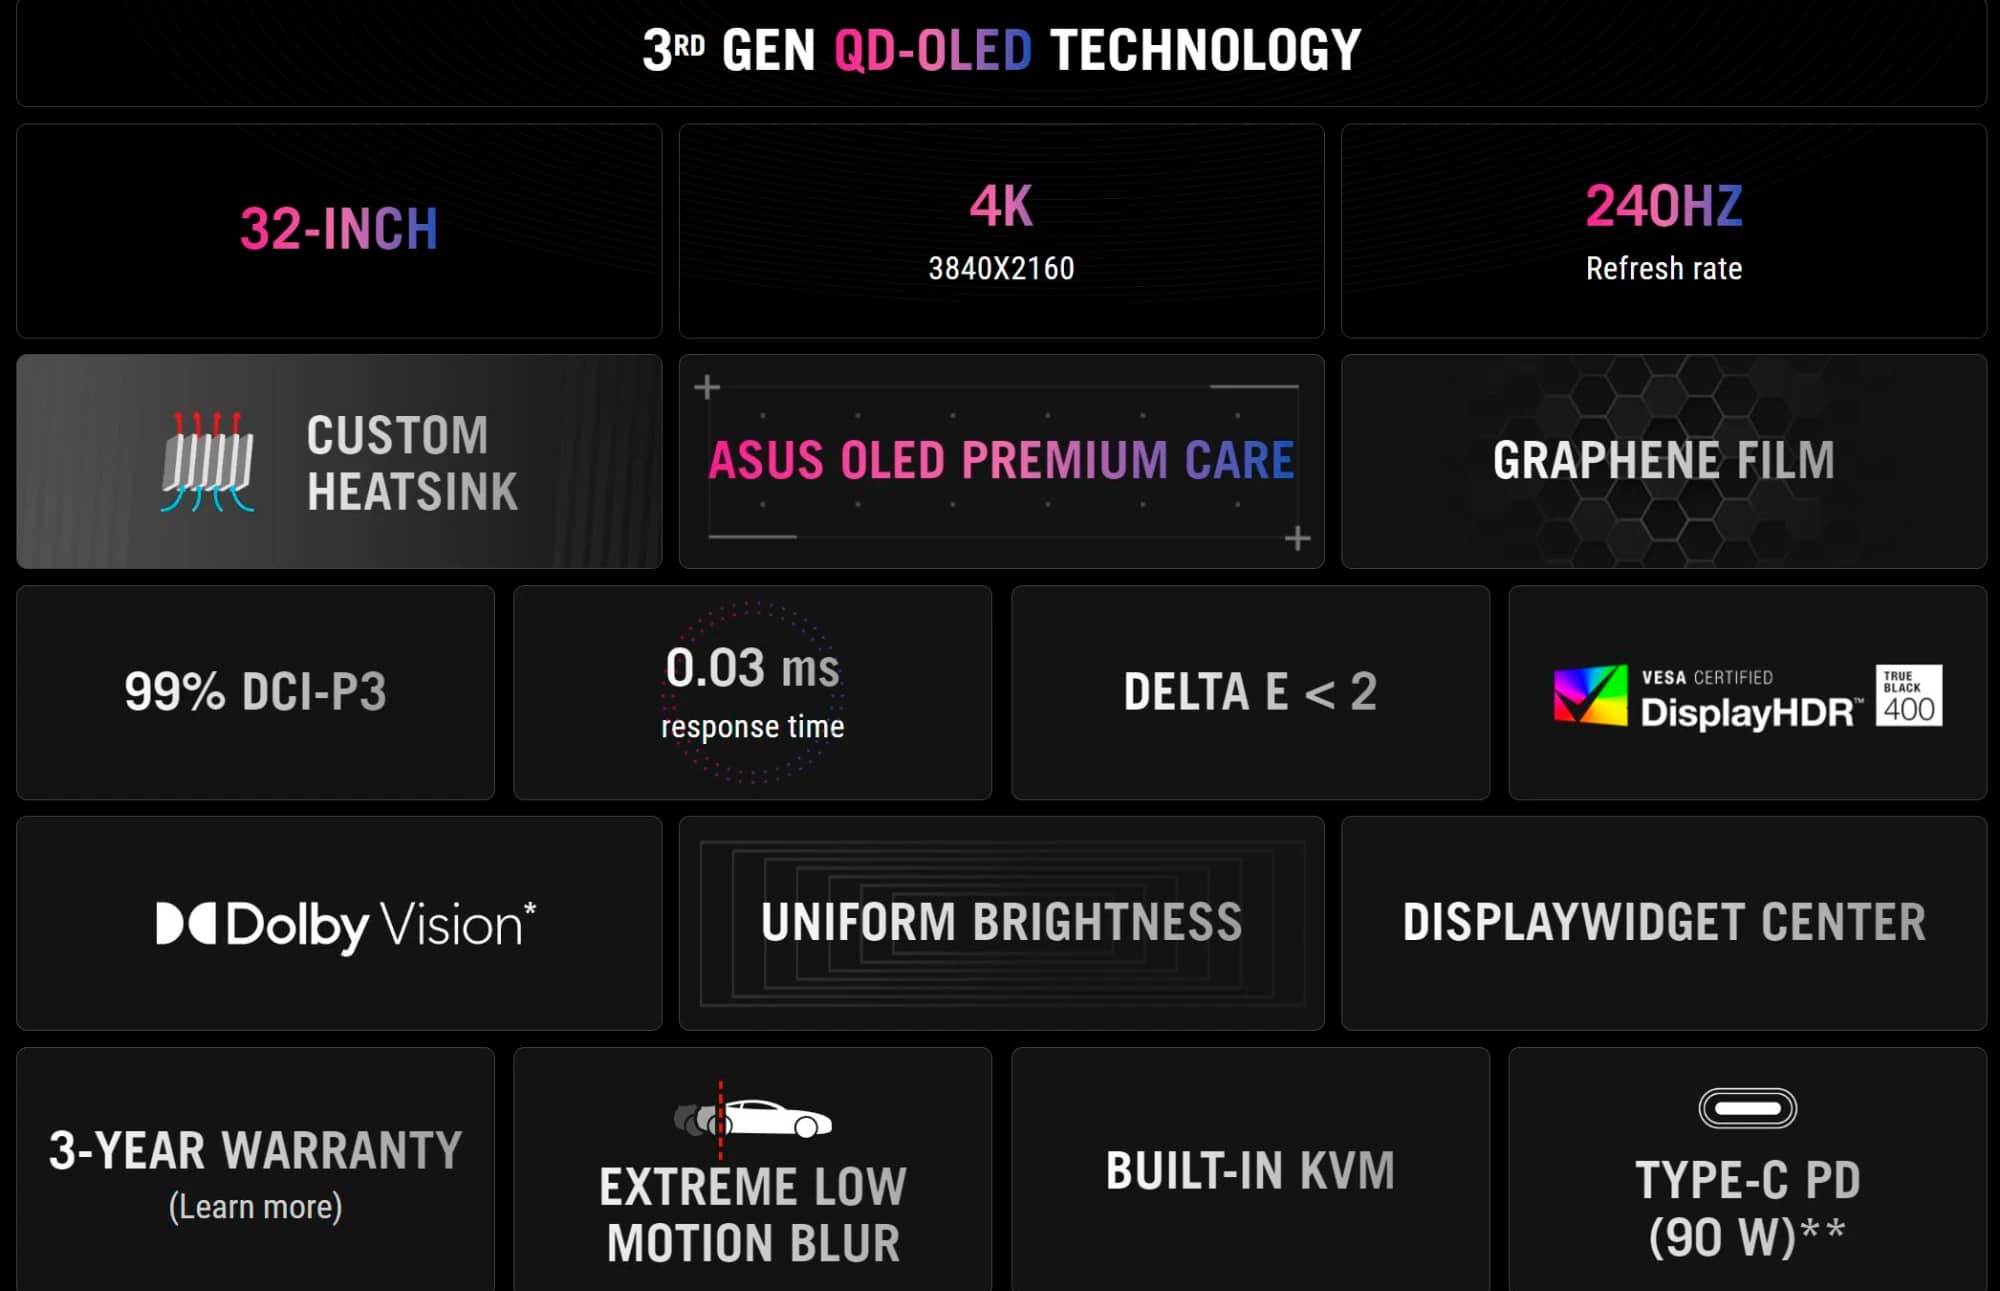Click the True Black 400 badge
This screenshot has height=1291, width=2000.
(x=1908, y=695)
